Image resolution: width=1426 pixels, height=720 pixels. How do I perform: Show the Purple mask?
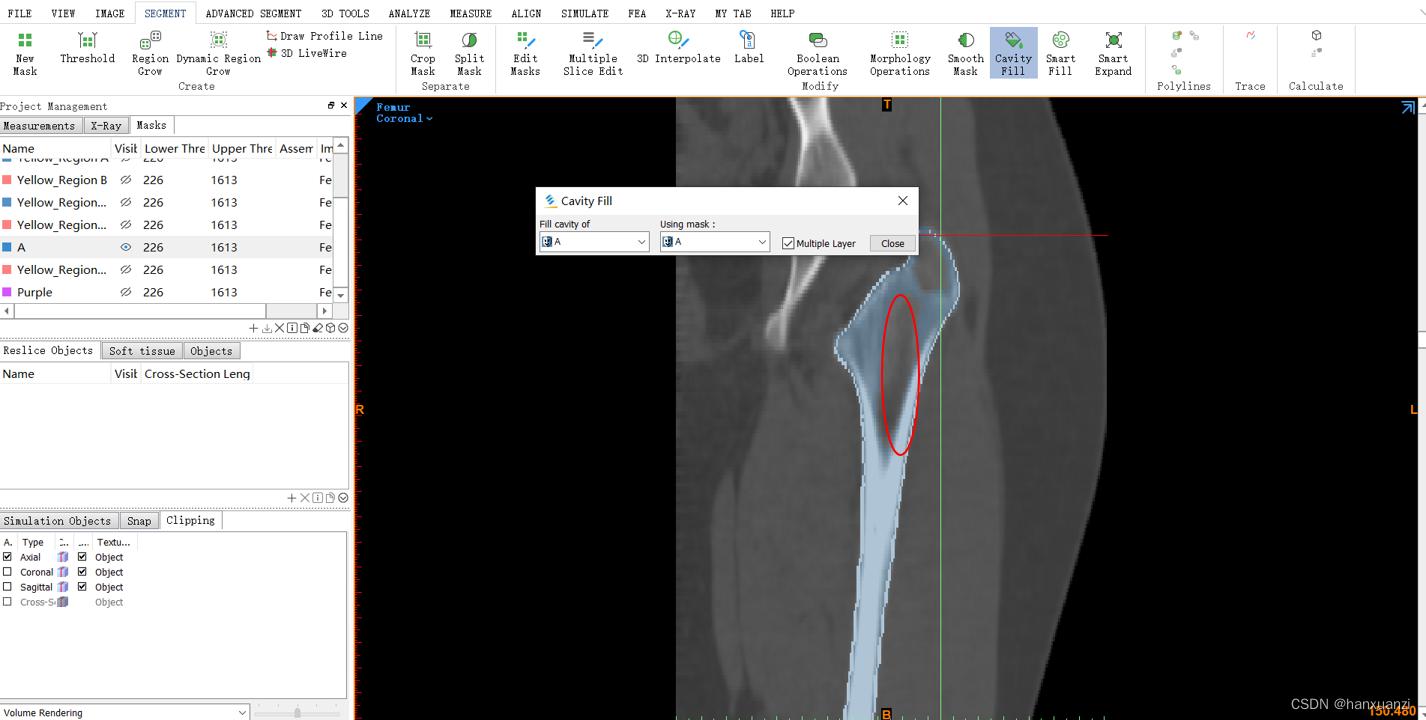tap(126, 292)
